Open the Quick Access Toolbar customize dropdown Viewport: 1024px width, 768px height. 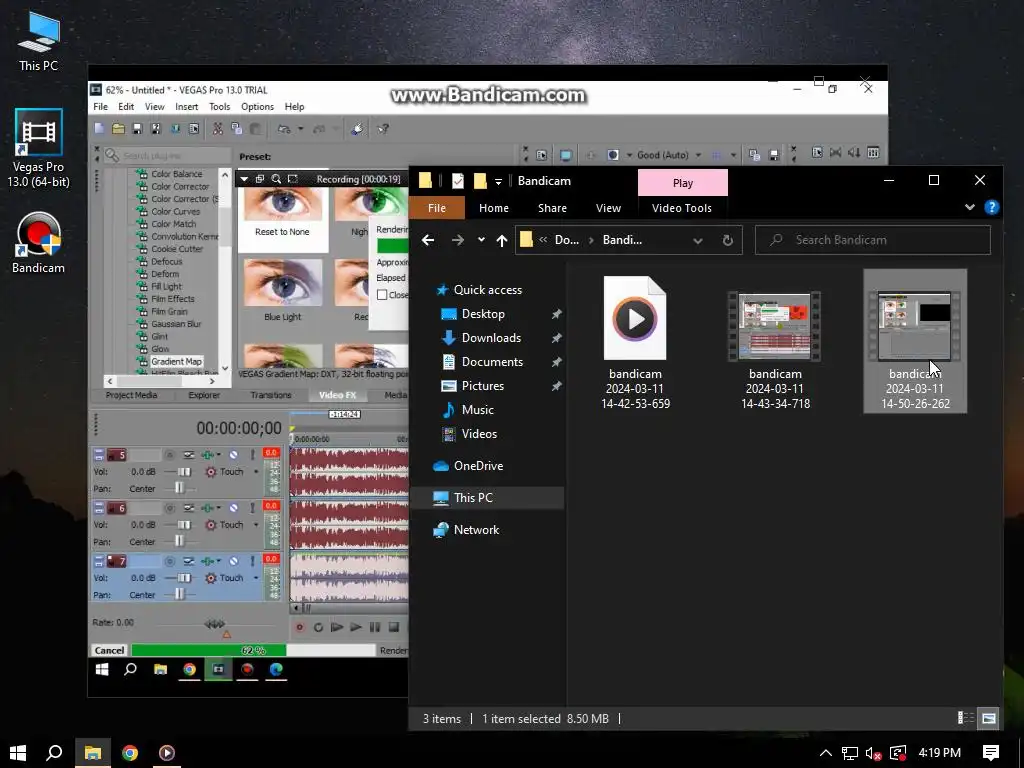[498, 182]
